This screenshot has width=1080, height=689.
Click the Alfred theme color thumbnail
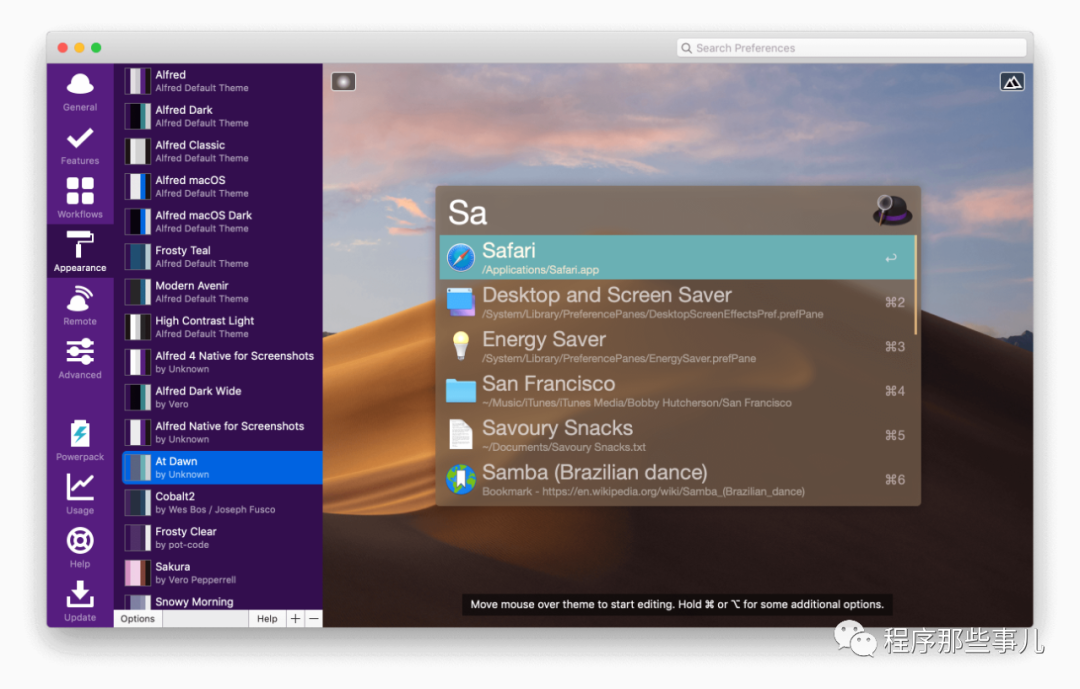(x=137, y=81)
